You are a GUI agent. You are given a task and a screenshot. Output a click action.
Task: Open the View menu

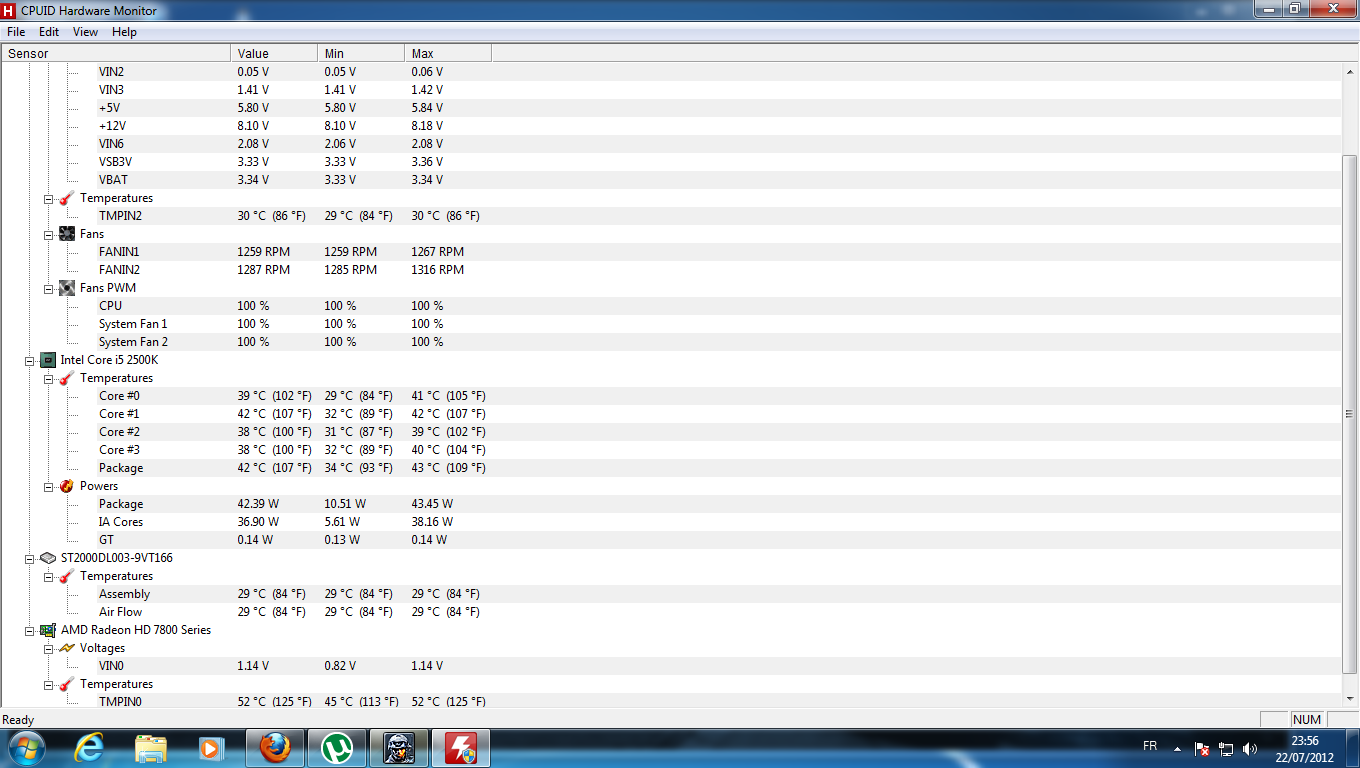pos(85,32)
